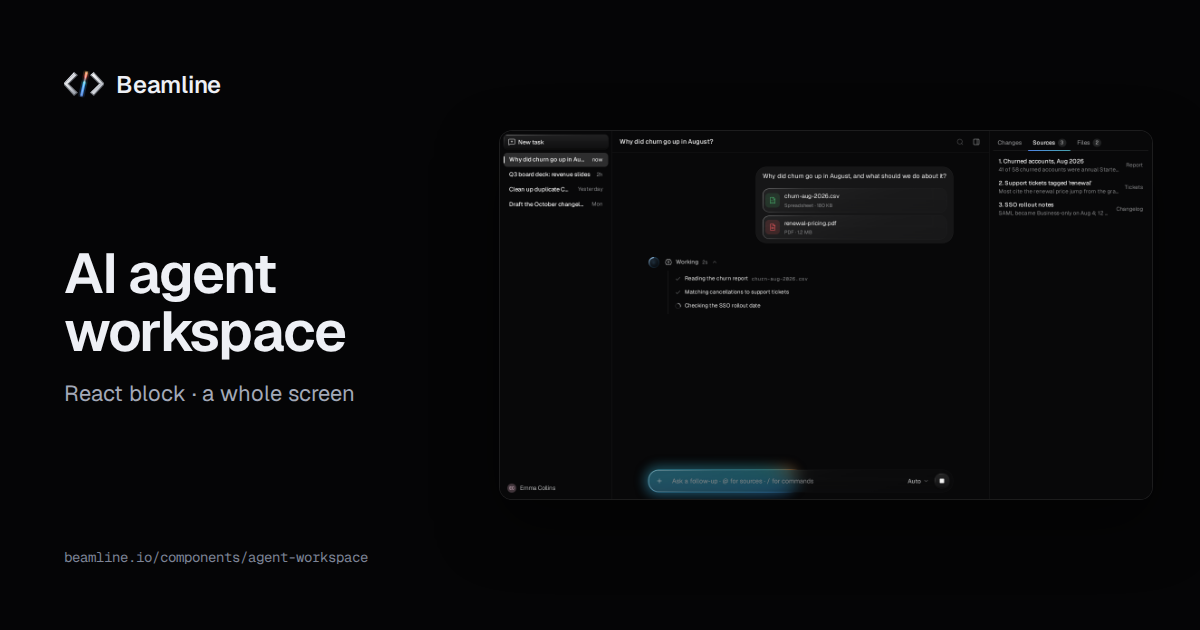The width and height of the screenshot is (1200, 630).
Task: Open the Auto mode dropdown
Action: click(917, 481)
